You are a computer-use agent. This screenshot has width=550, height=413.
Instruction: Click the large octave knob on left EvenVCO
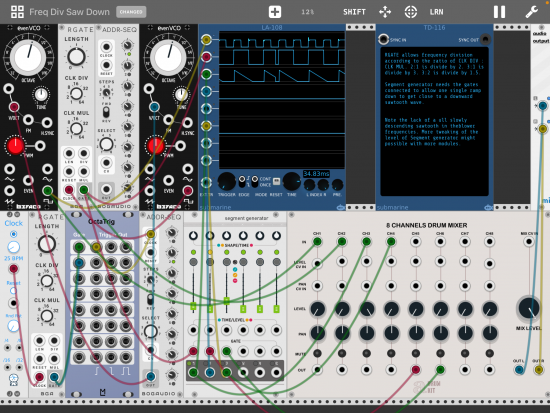(x=28, y=57)
